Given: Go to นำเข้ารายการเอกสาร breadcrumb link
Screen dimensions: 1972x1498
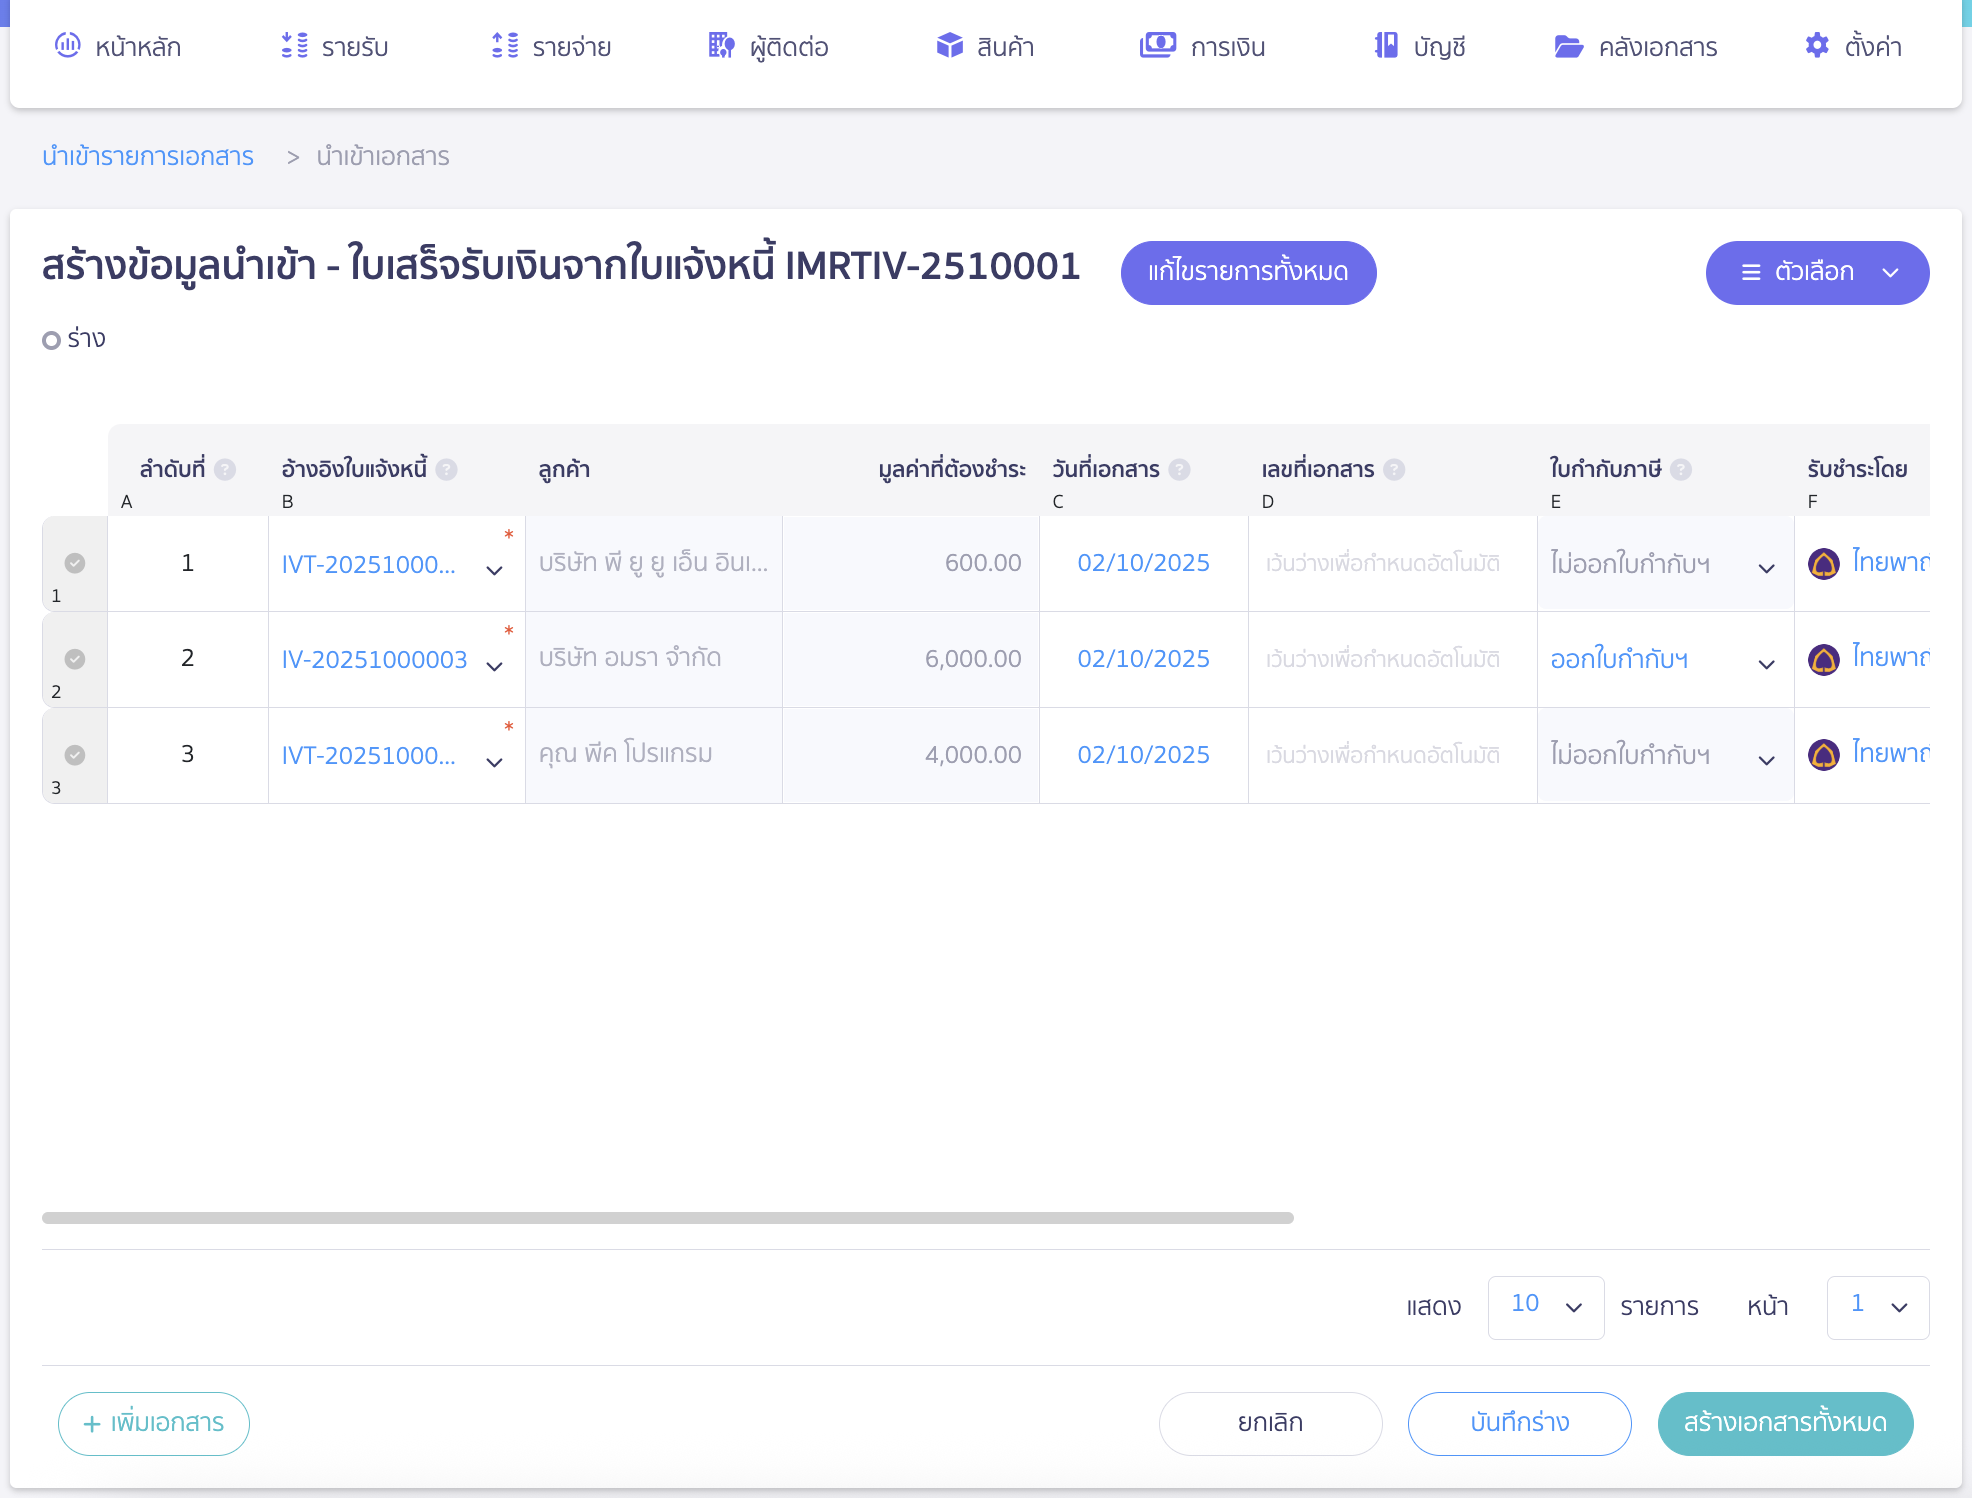Looking at the screenshot, I should [x=147, y=156].
